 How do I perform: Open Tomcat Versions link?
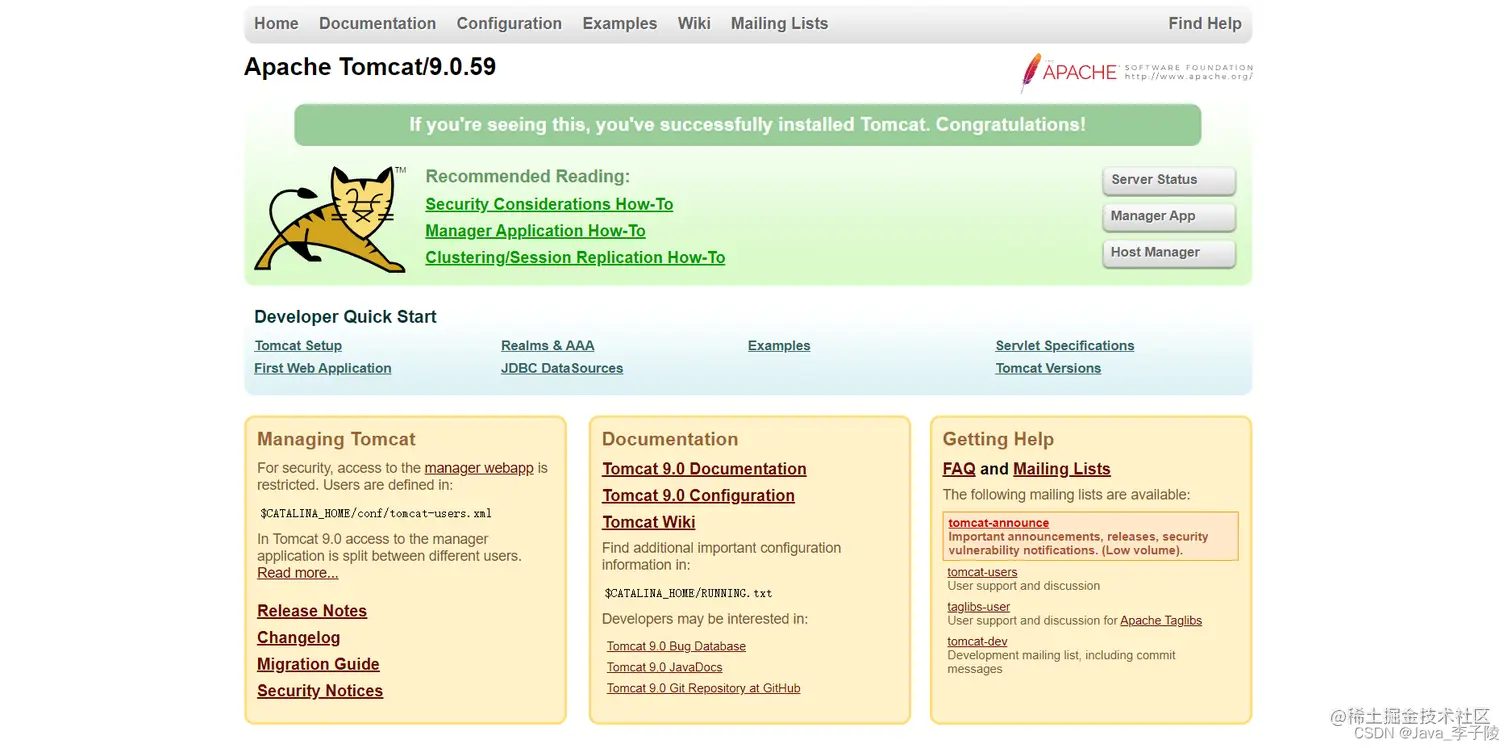[1048, 368]
